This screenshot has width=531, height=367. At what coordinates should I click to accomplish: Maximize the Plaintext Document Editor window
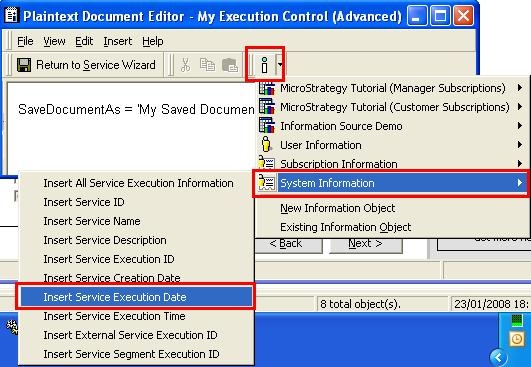(440, 16)
